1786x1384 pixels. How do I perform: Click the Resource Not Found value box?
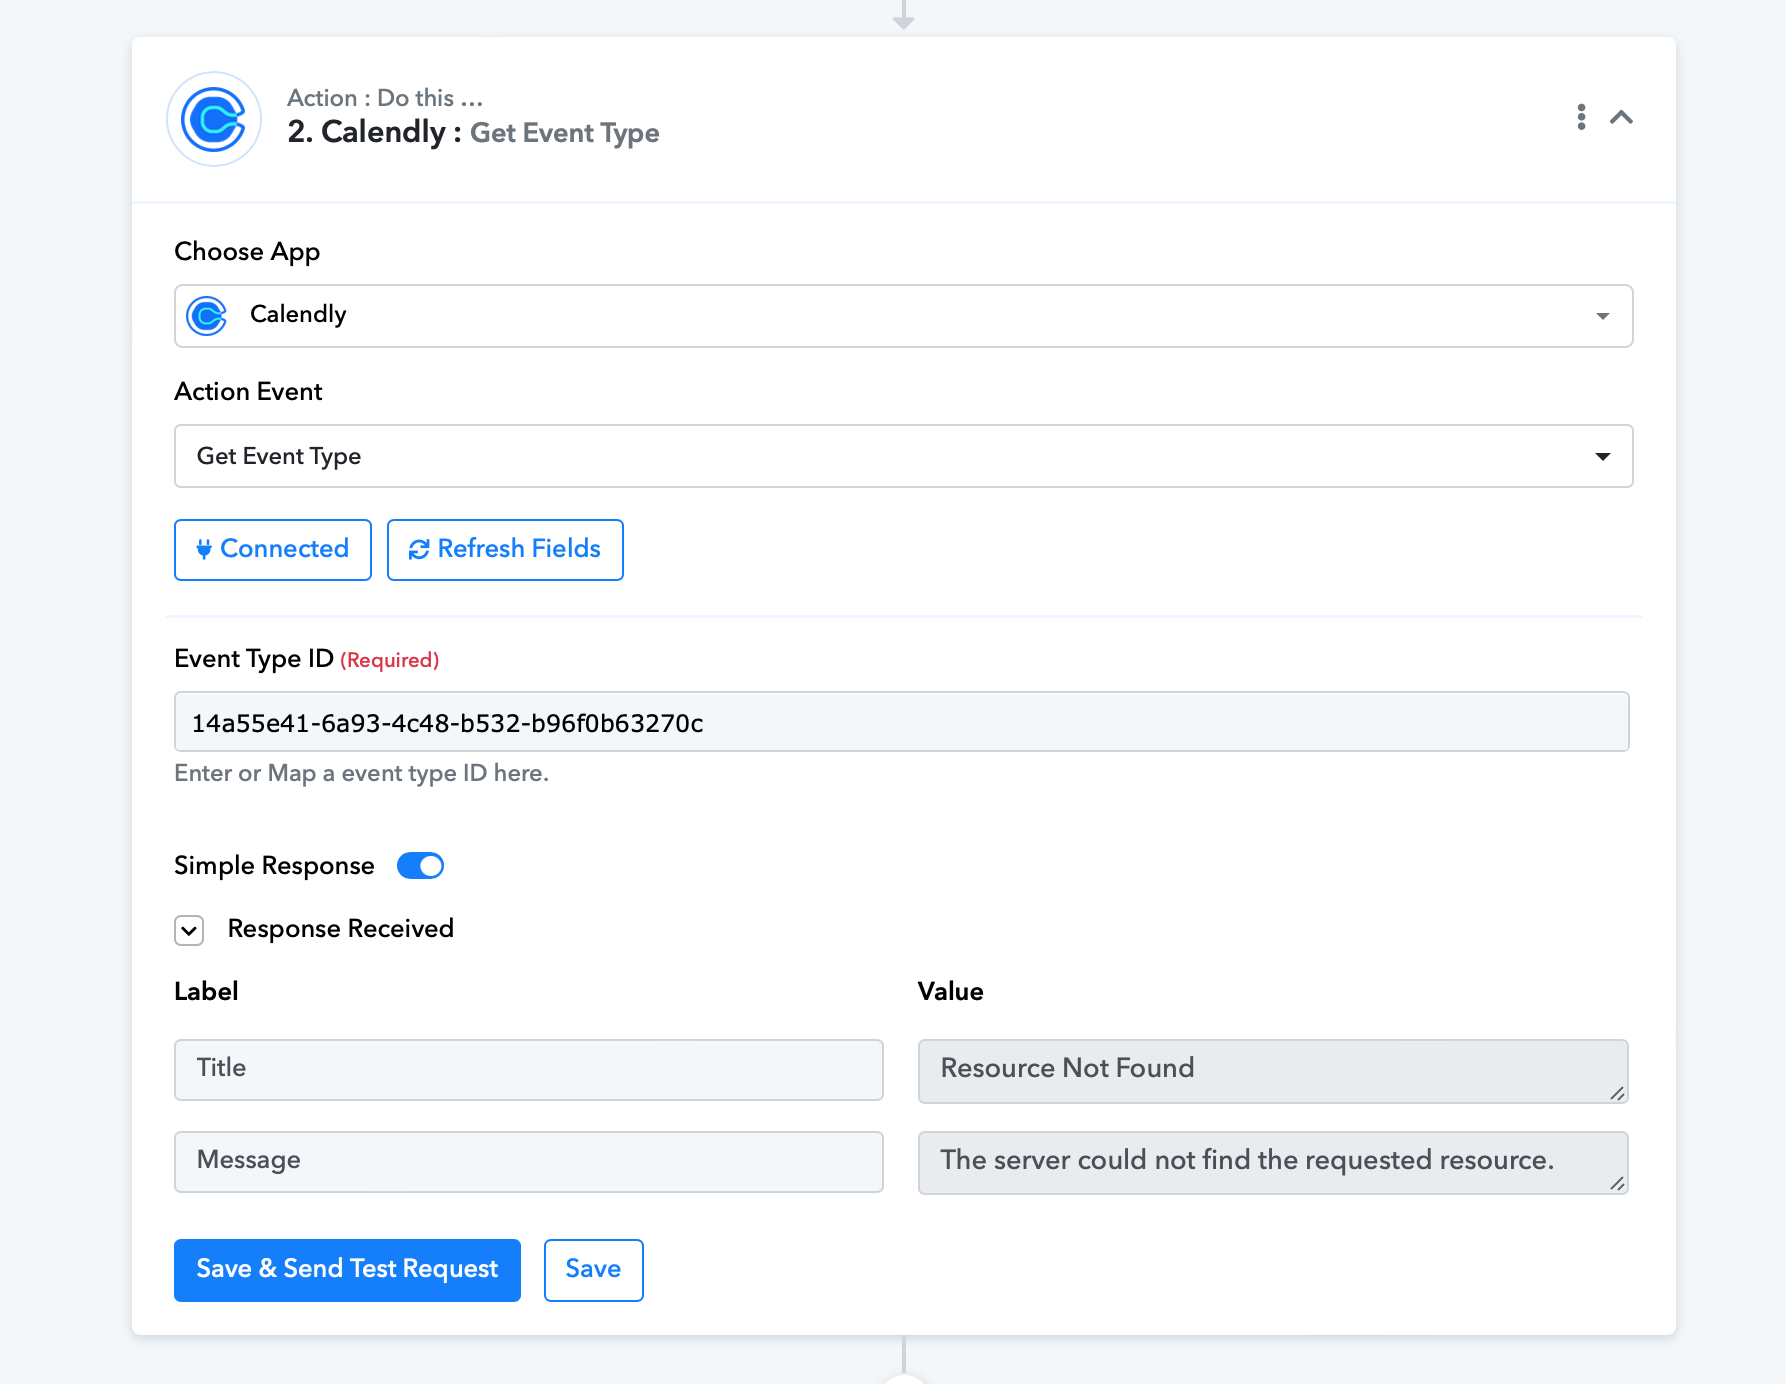pyautogui.click(x=1273, y=1071)
